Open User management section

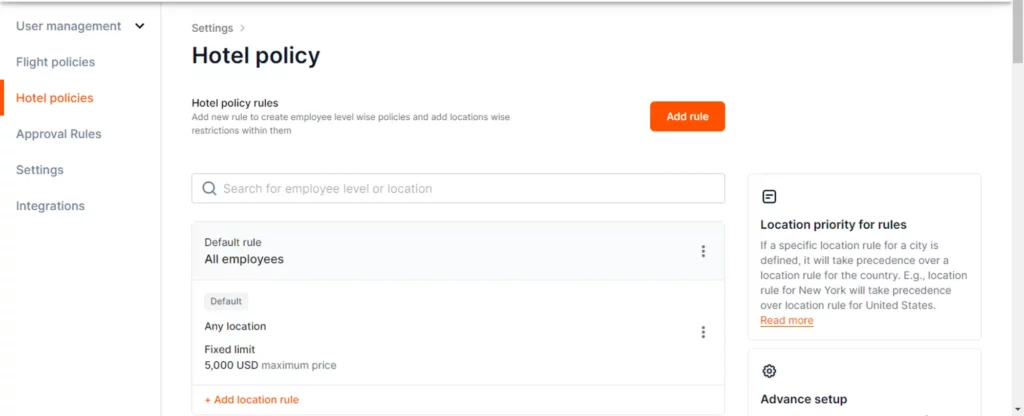pyautogui.click(x=69, y=26)
